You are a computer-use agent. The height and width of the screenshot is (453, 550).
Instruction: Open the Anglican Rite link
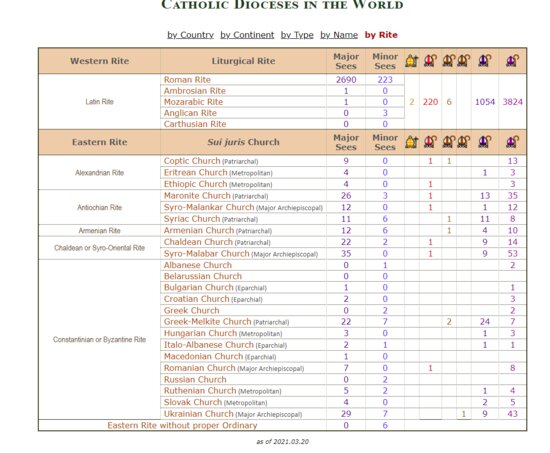coord(190,113)
